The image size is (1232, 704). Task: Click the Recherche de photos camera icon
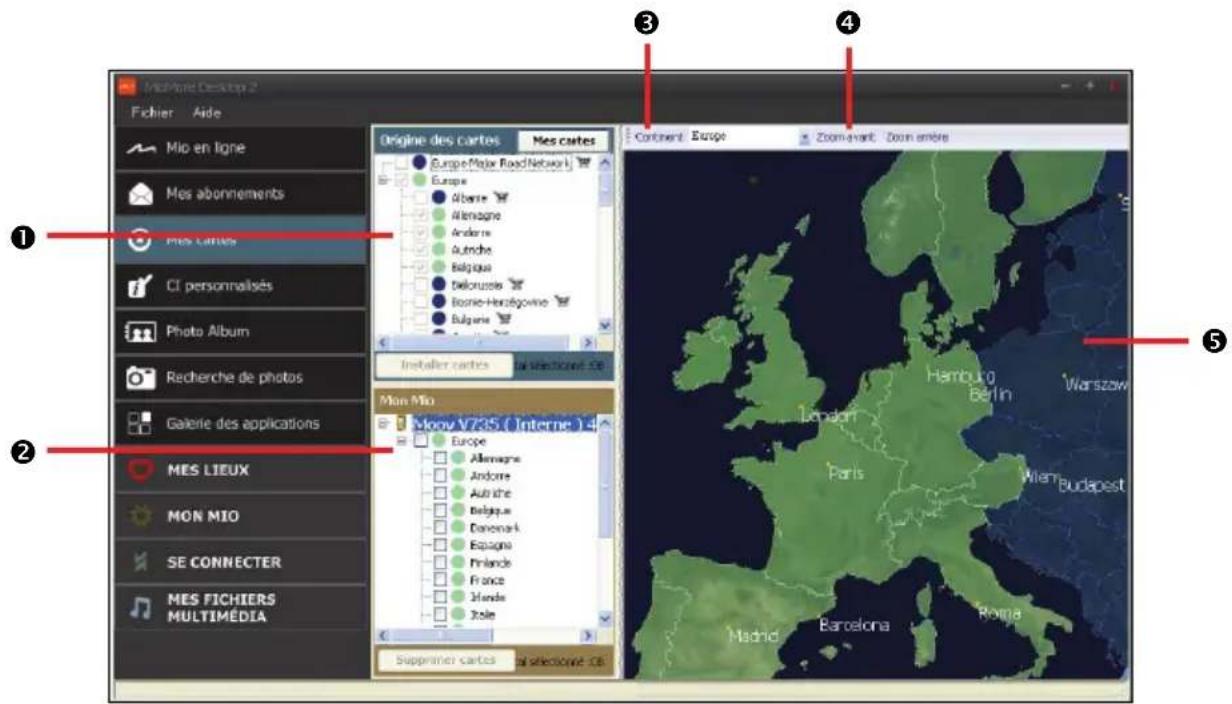141,378
